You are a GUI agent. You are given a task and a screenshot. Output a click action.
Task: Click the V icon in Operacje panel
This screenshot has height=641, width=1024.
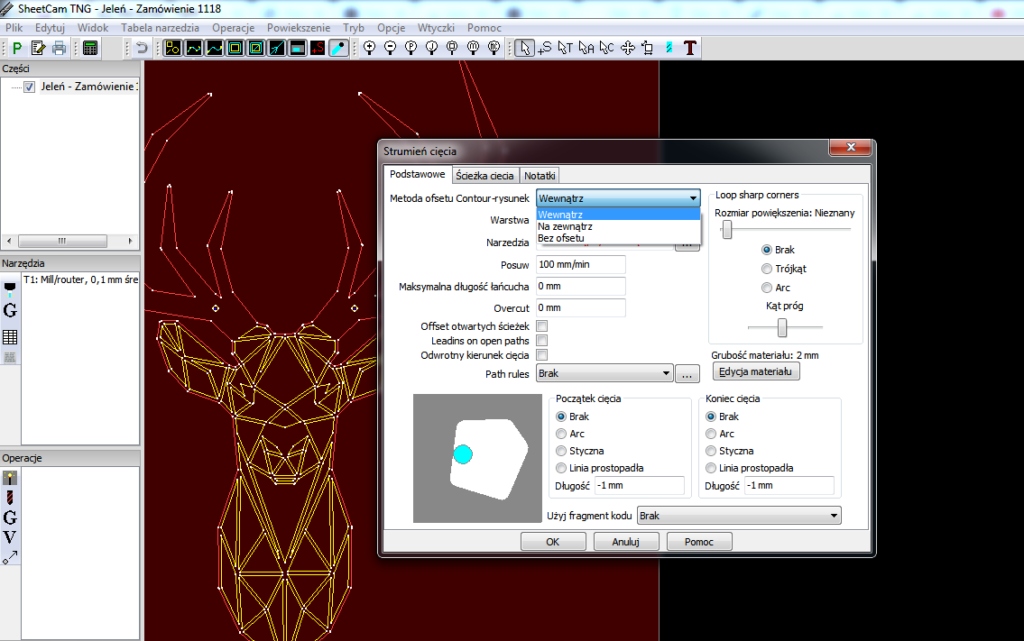point(10,537)
